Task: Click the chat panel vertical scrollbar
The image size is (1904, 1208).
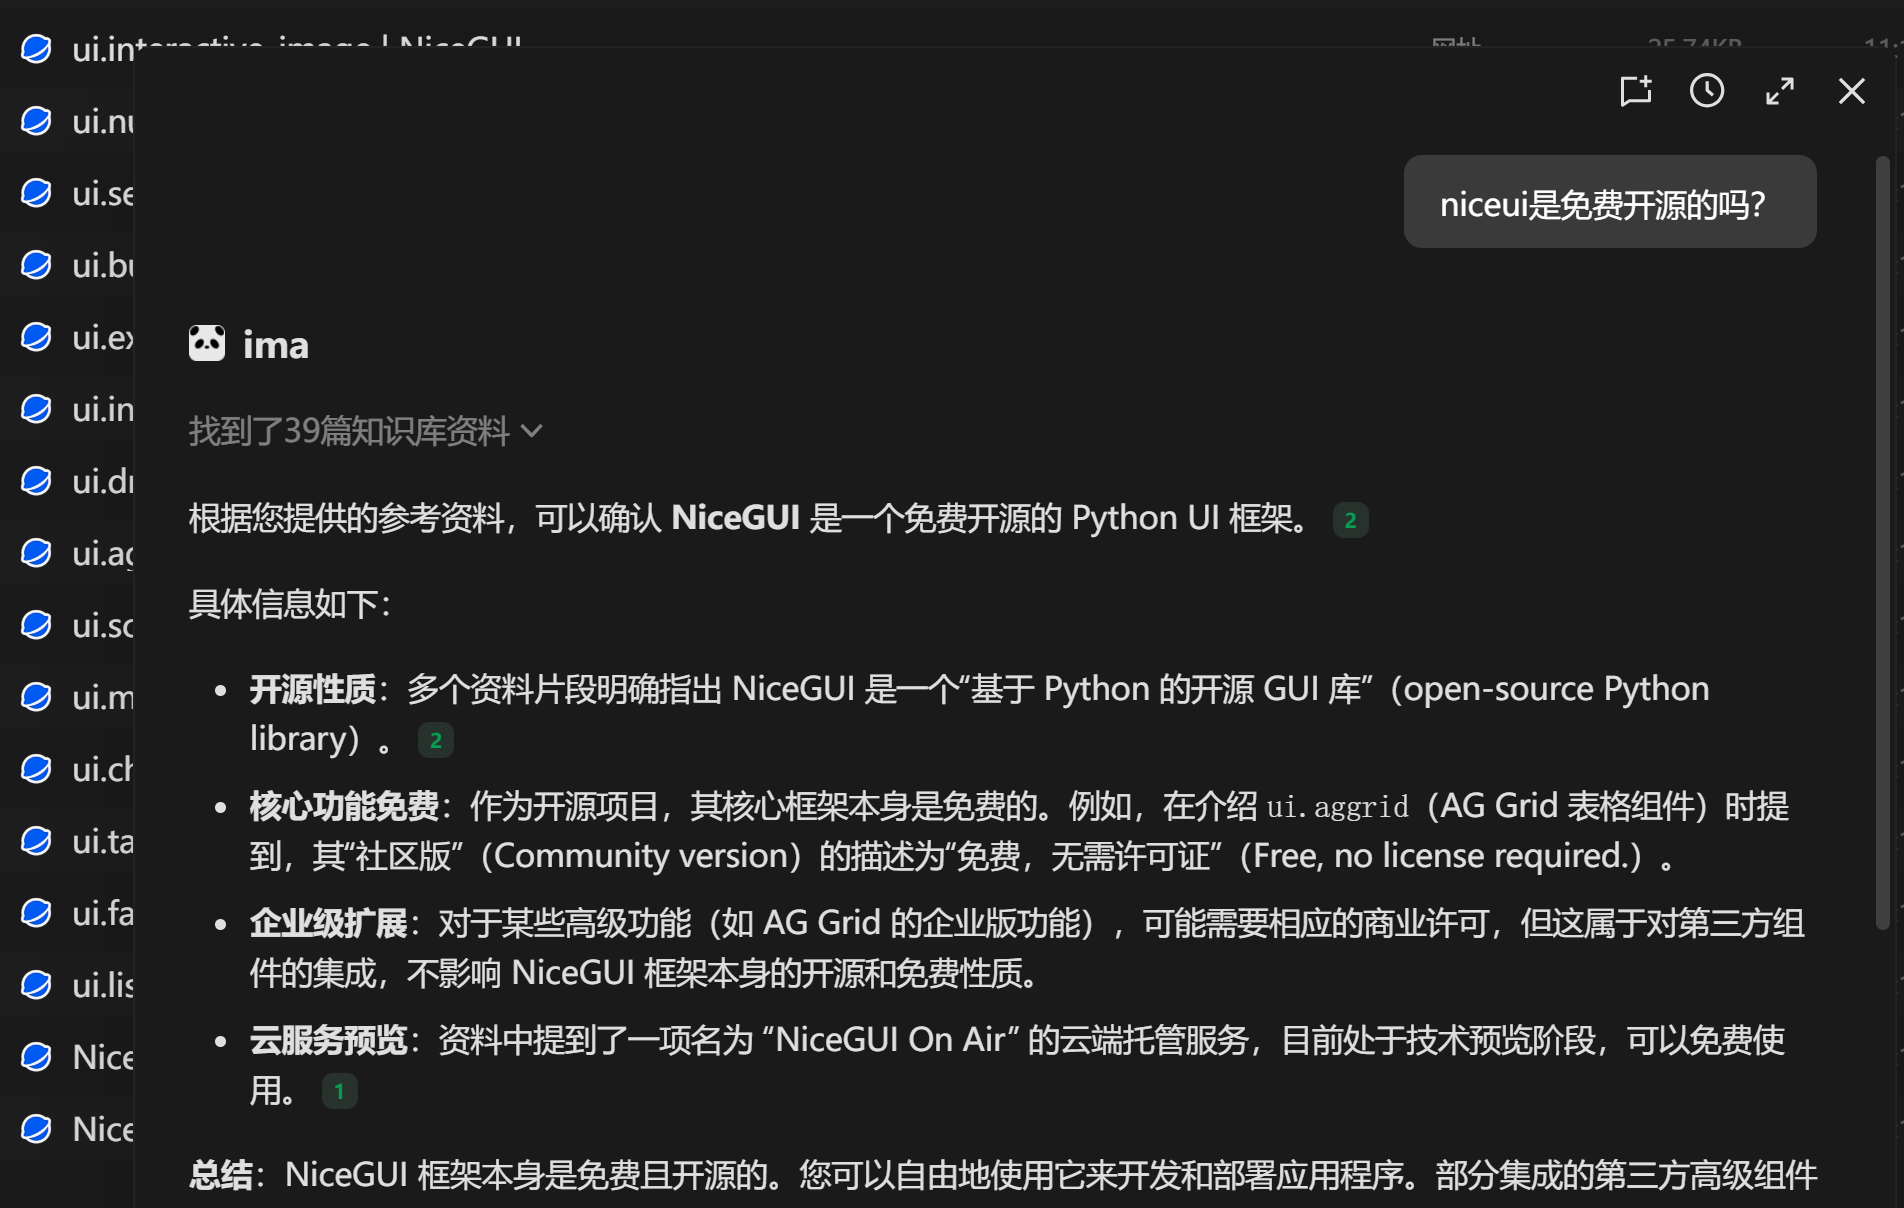Action: point(1882,543)
